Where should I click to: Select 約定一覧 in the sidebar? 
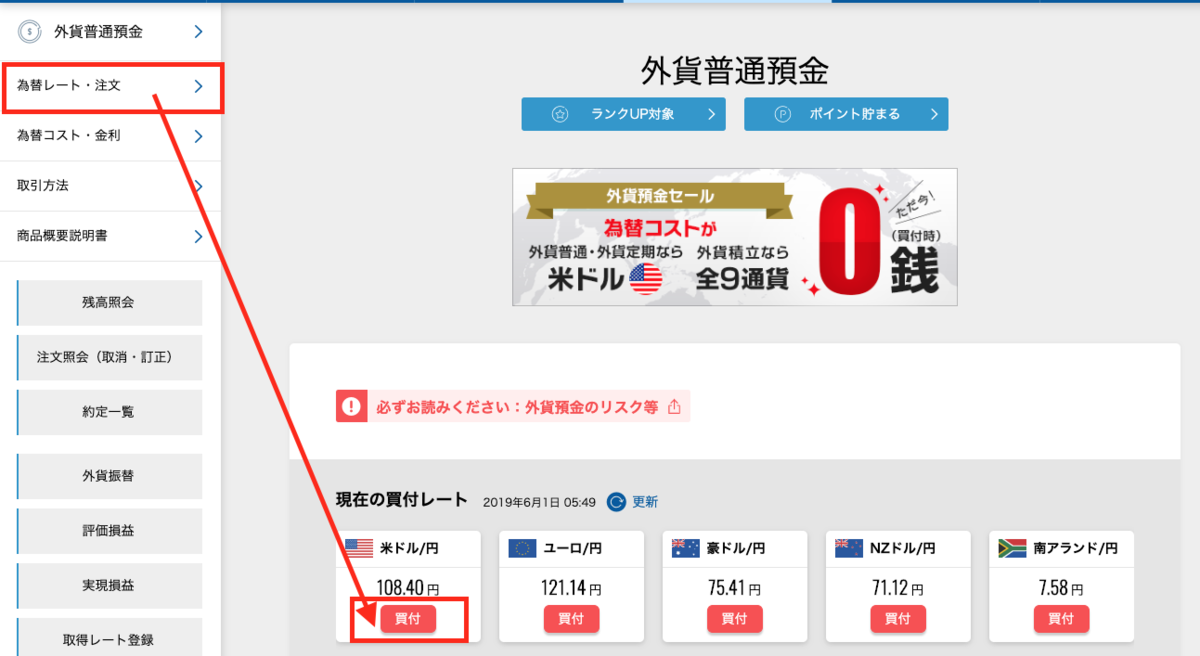pyautogui.click(x=108, y=412)
